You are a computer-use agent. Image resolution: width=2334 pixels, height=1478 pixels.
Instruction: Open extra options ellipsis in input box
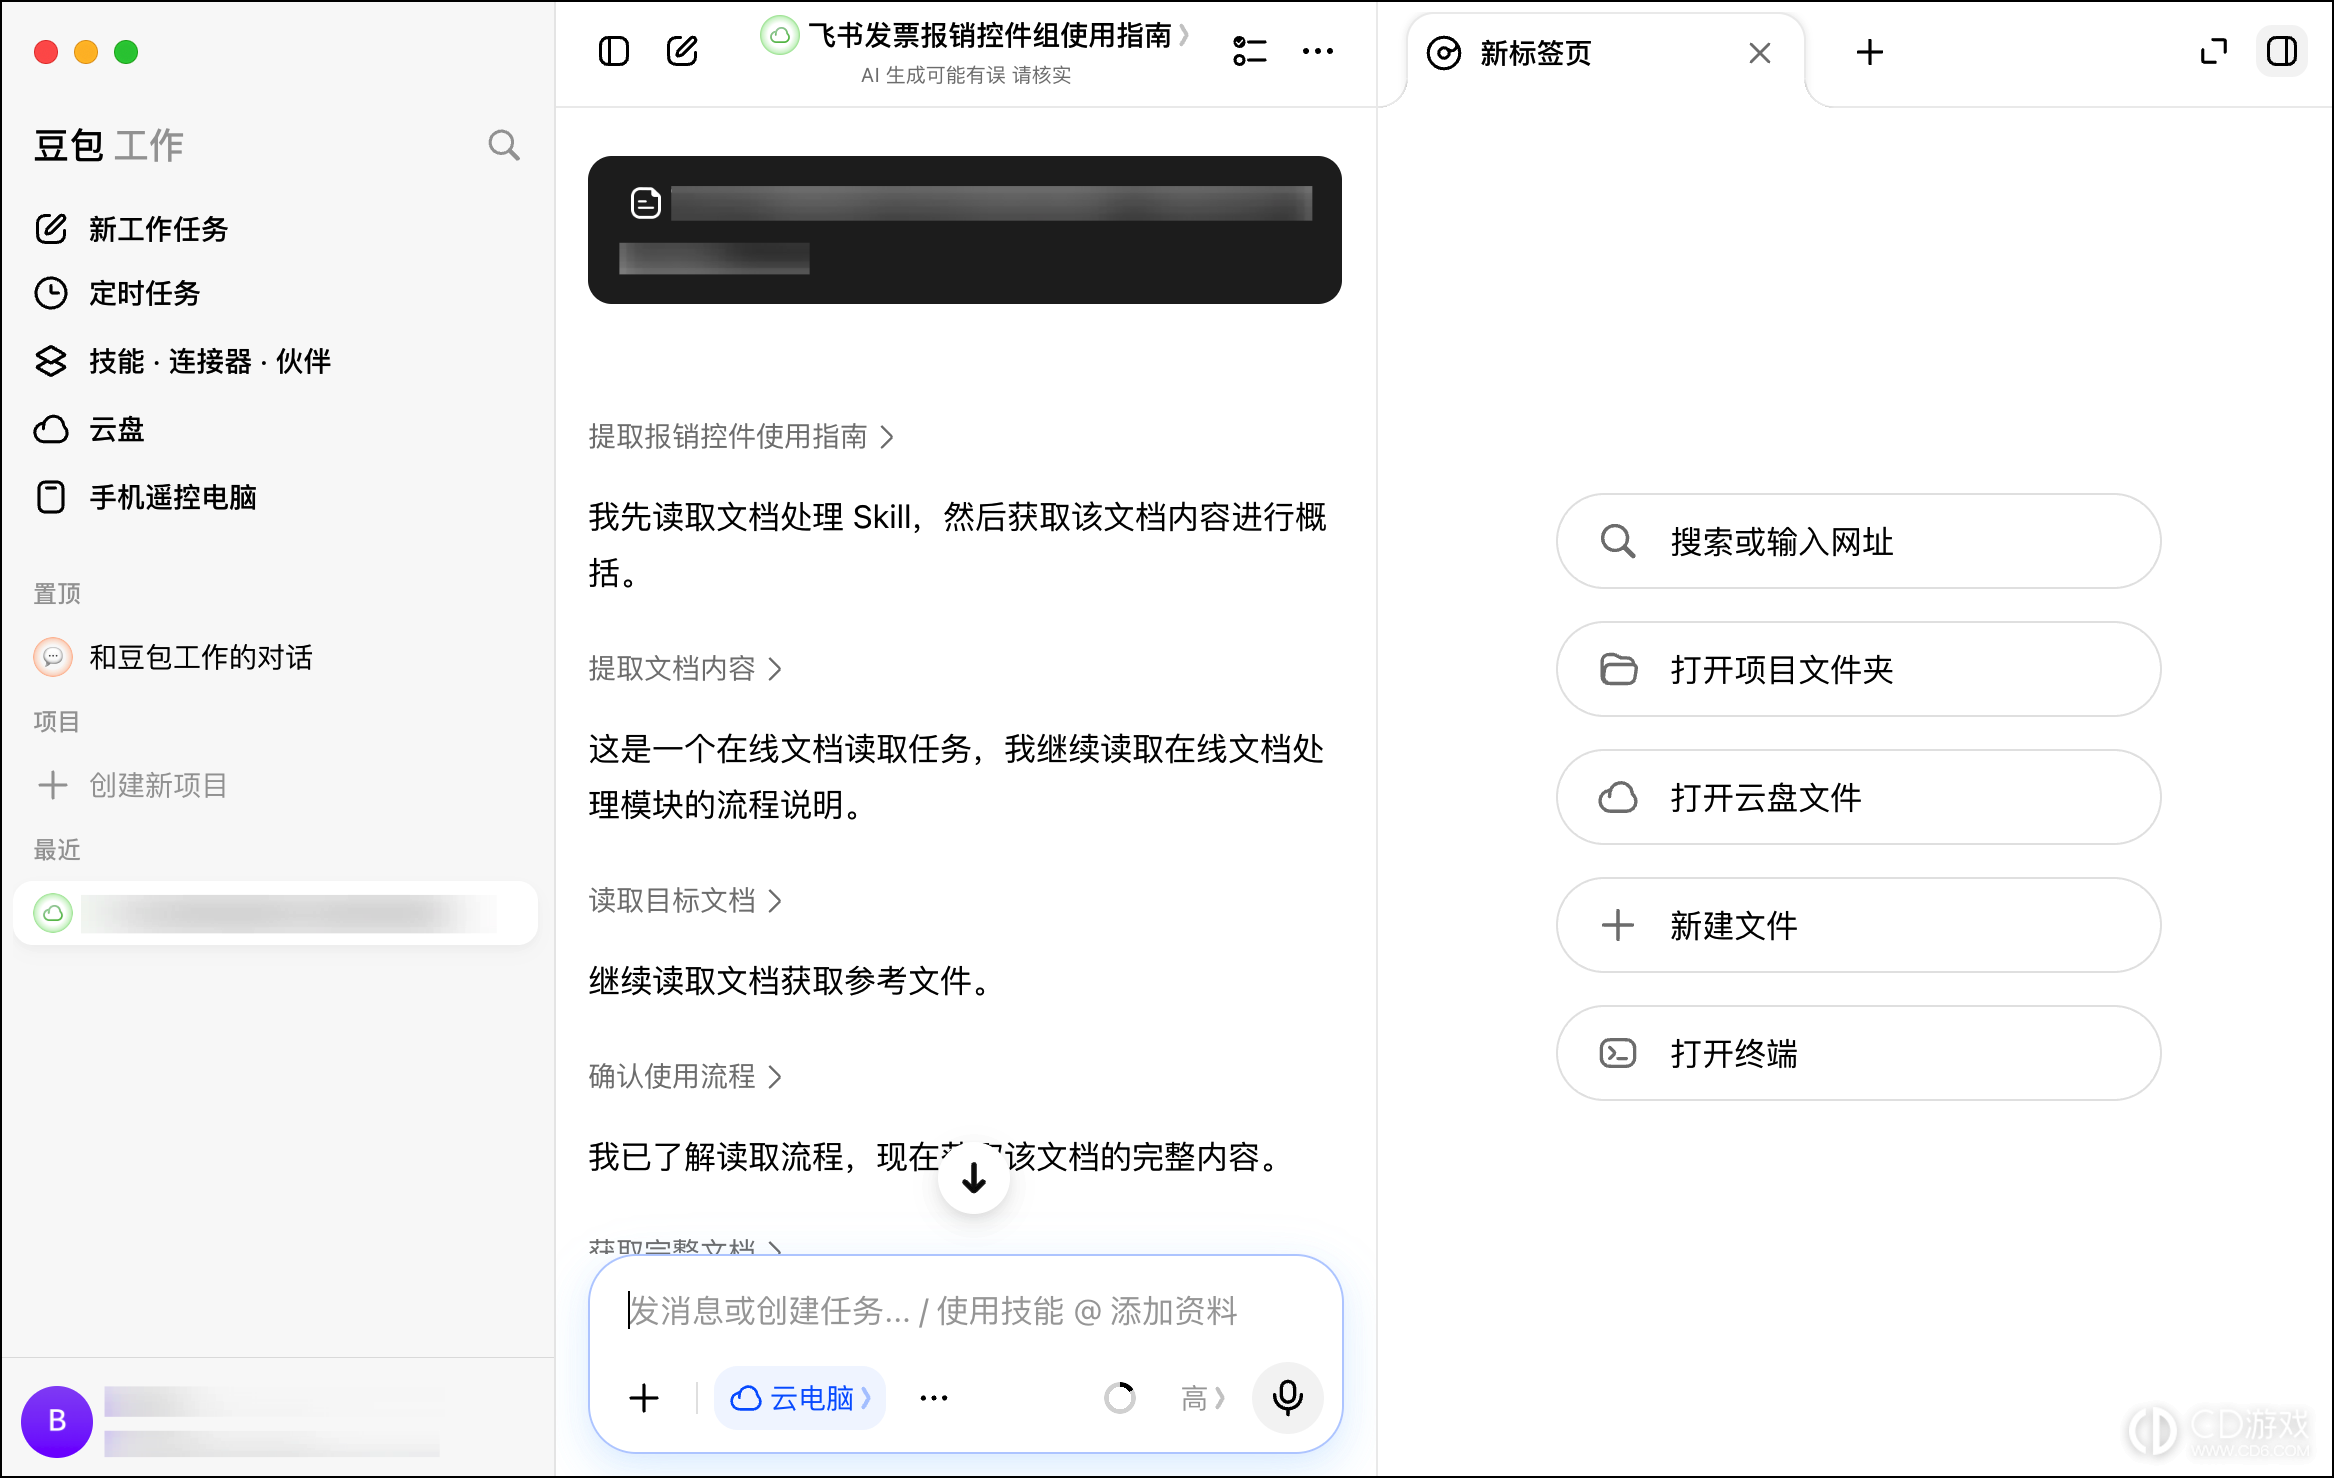[x=933, y=1398]
